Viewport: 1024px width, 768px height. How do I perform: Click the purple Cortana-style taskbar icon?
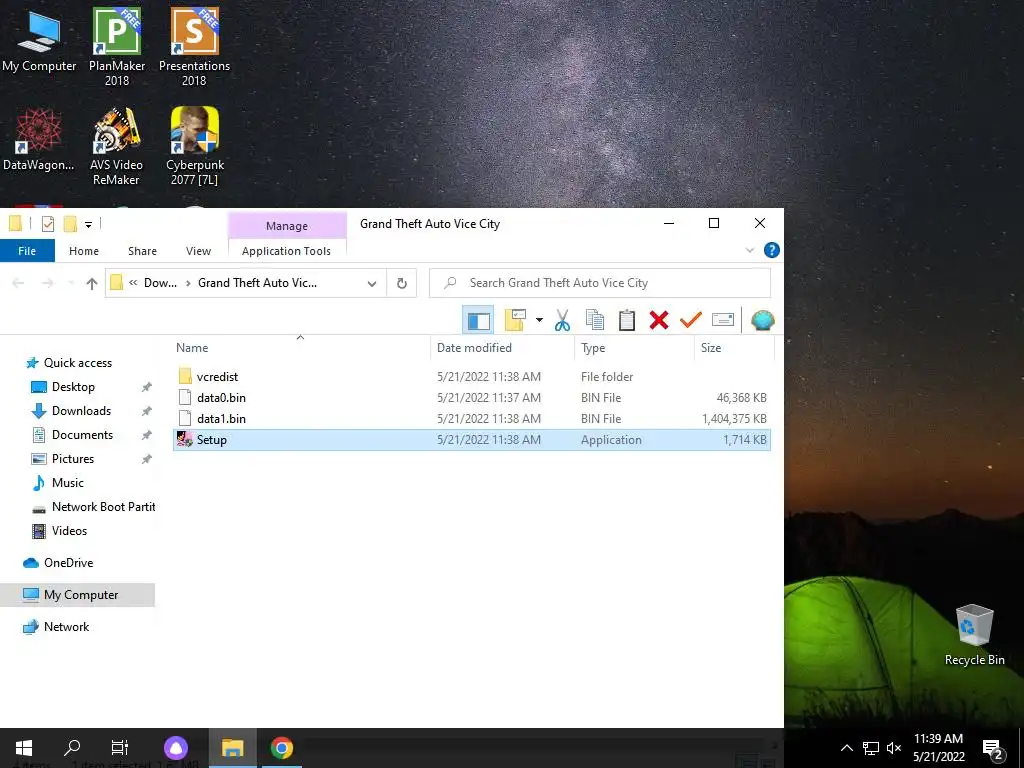click(x=176, y=748)
